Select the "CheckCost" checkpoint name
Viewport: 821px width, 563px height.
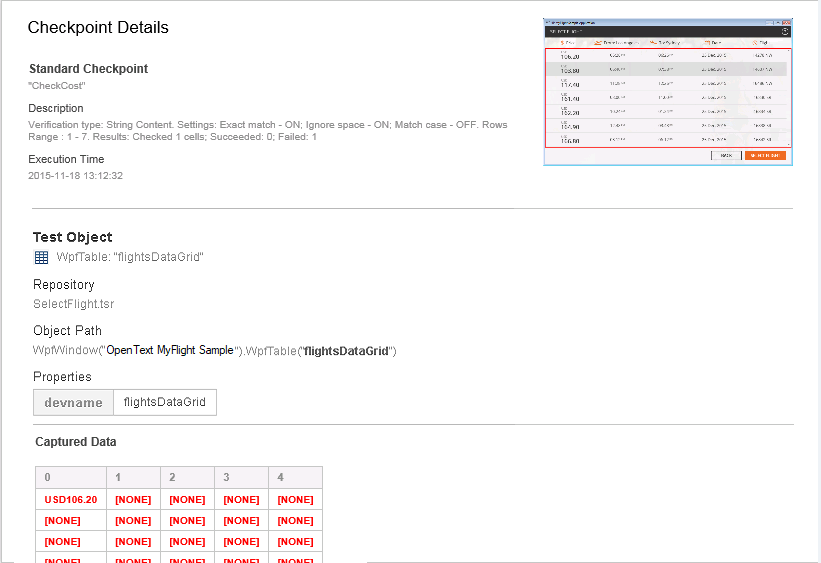tap(56, 87)
